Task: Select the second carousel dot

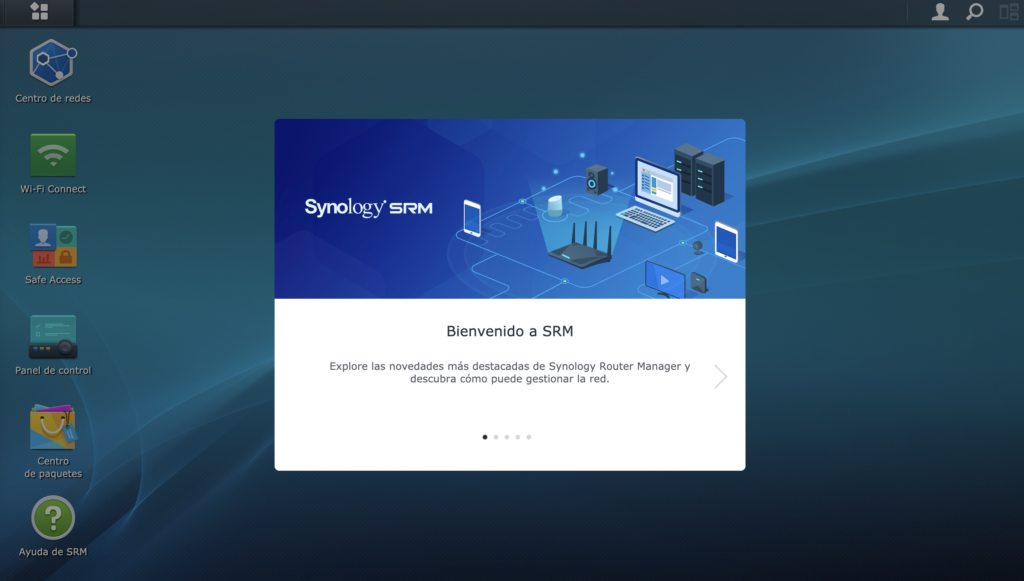Action: click(496, 437)
